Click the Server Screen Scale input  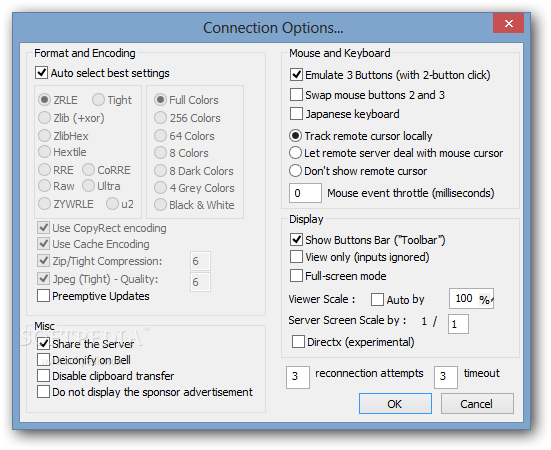(x=458, y=324)
